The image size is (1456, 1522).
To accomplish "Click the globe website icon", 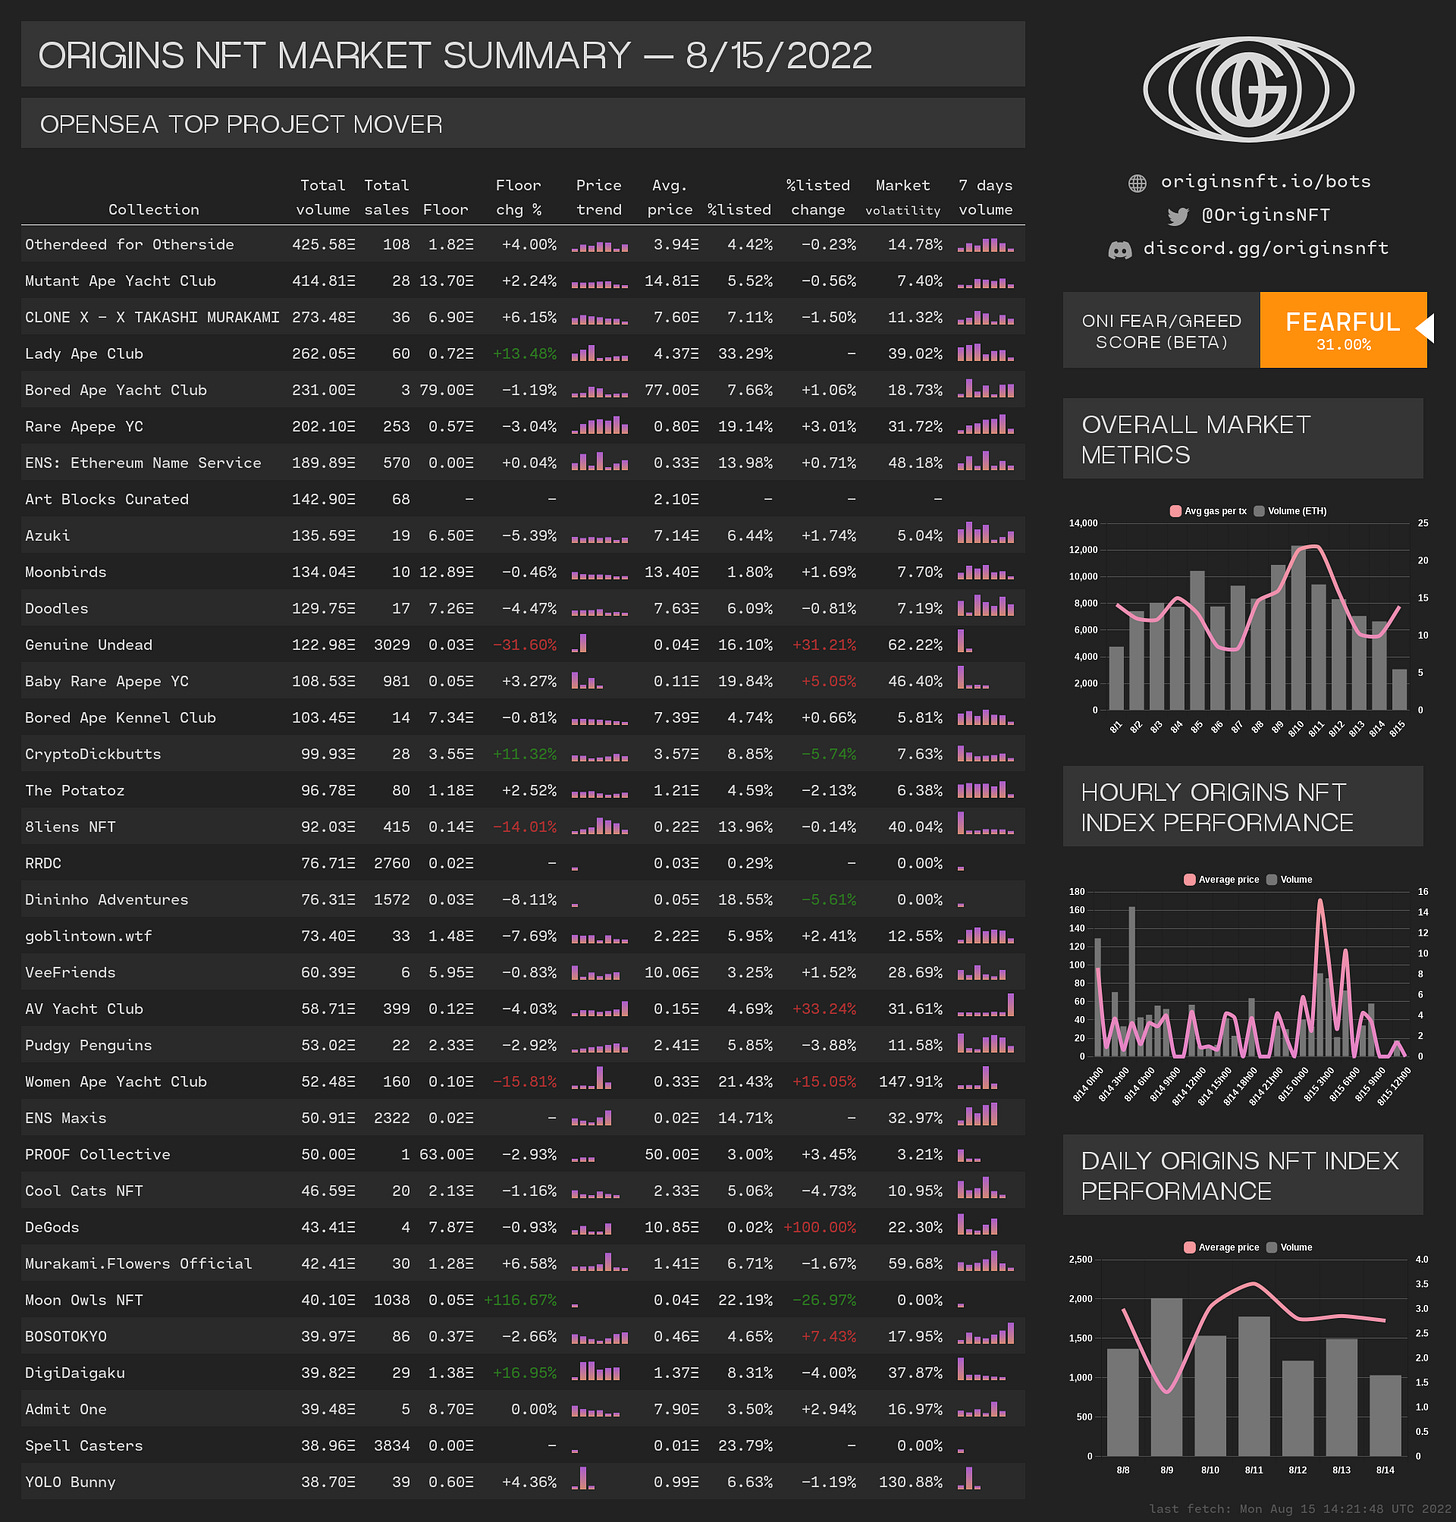I will 1137,183.
